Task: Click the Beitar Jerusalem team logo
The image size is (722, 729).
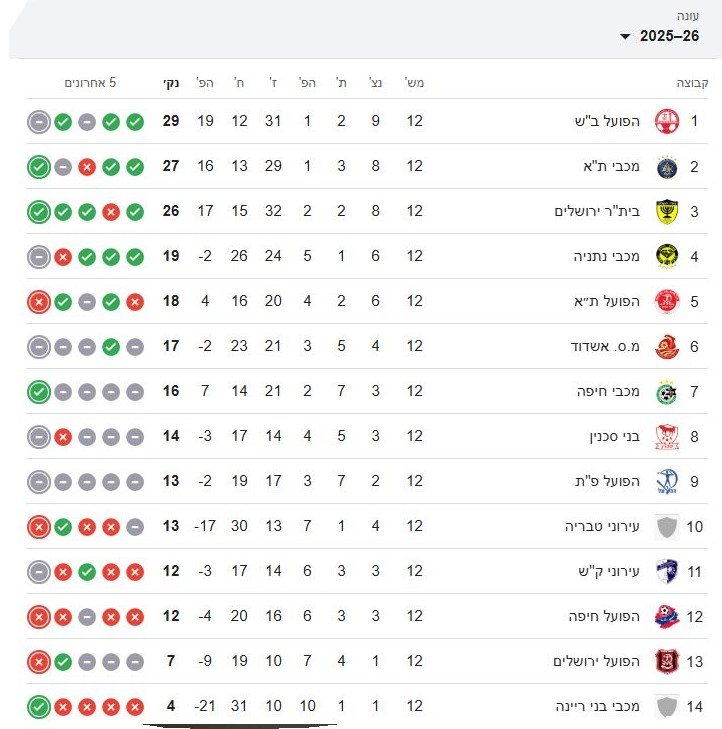Action: [666, 211]
